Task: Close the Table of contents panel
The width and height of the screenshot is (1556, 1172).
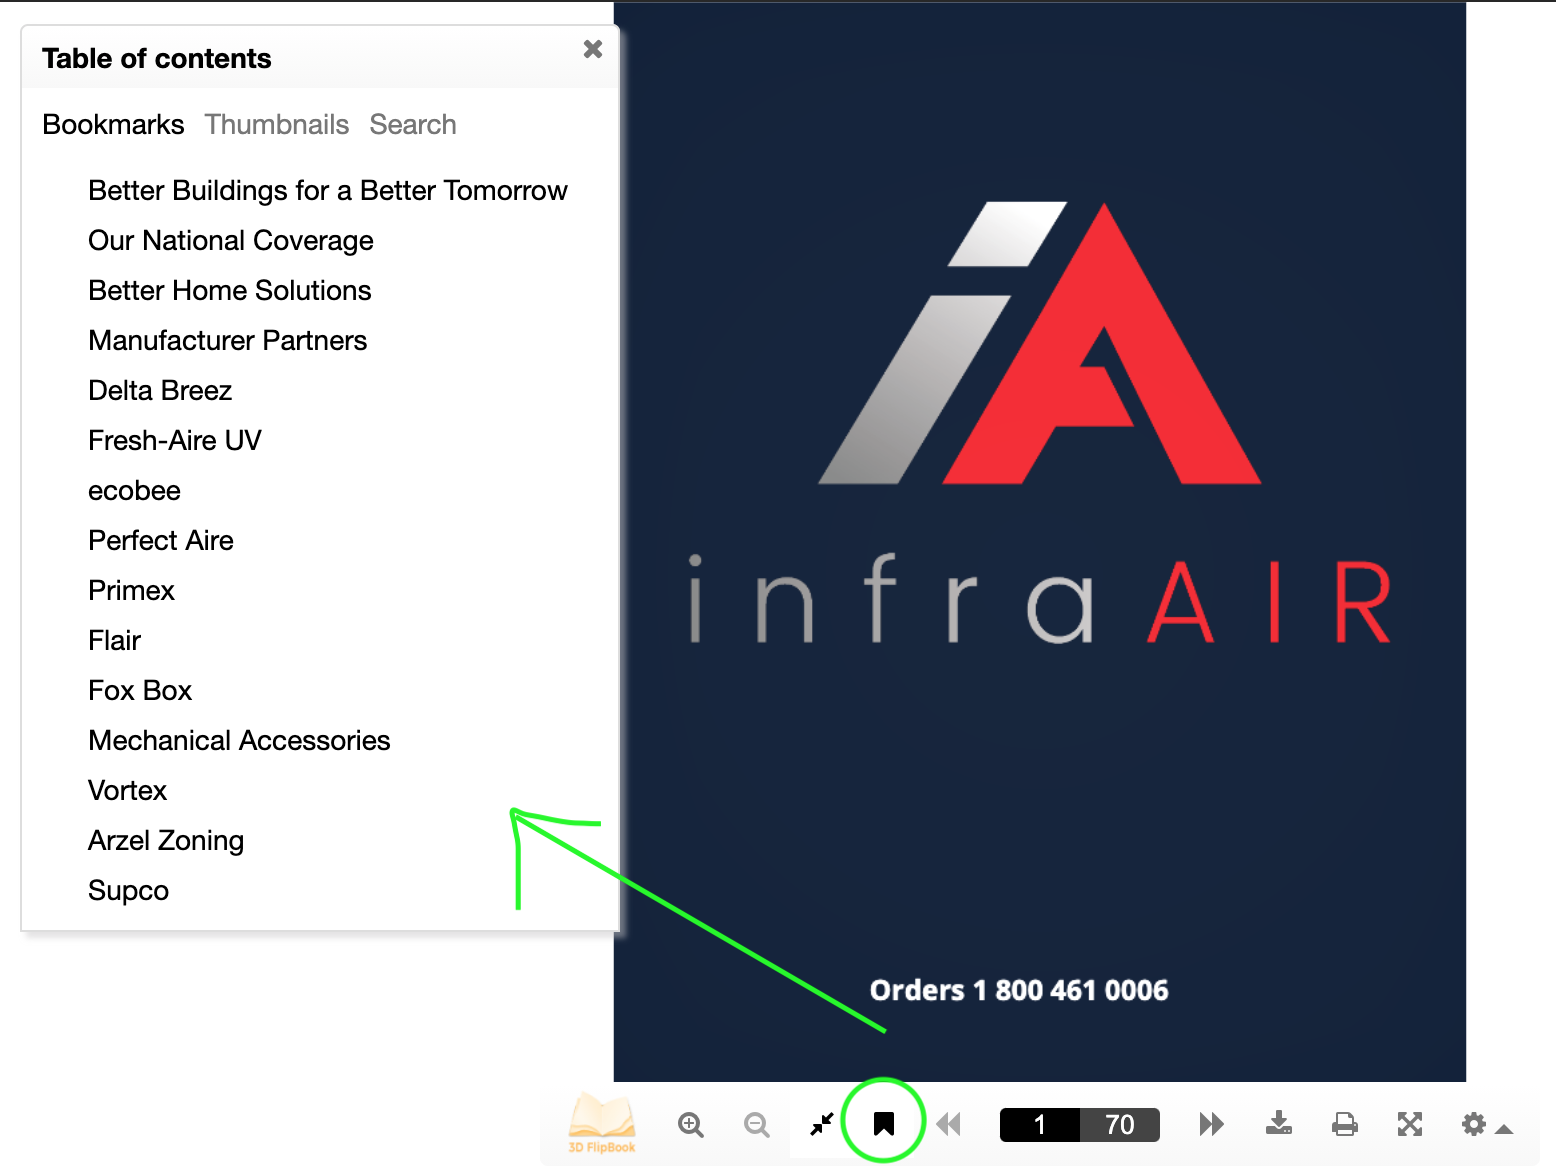Action: pos(593,49)
